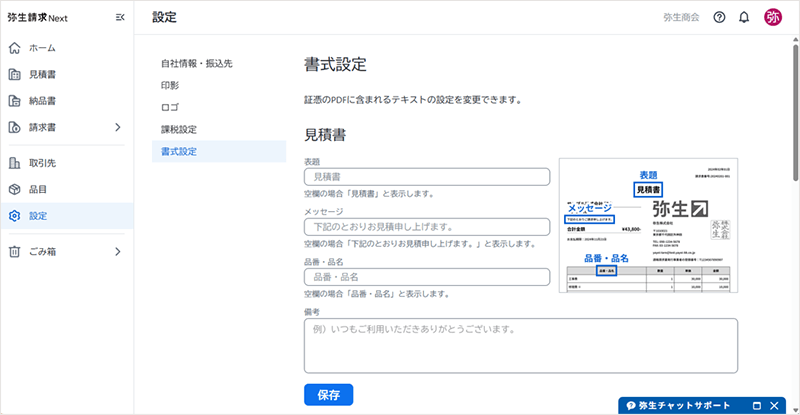
Task: Click the ごみ箱 trash can icon
Action: [14, 251]
